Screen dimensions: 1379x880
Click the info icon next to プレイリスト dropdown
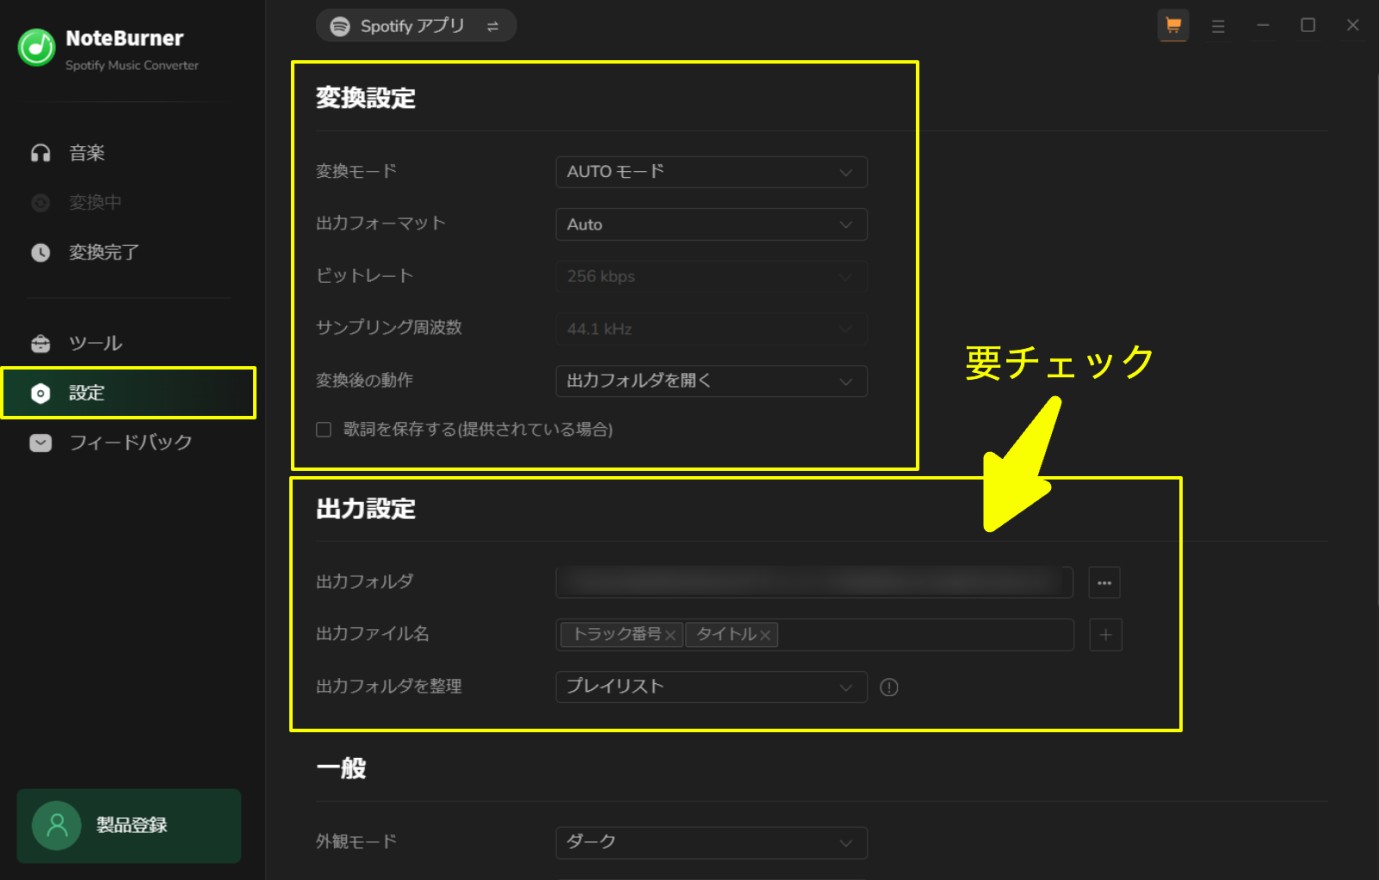click(x=889, y=688)
